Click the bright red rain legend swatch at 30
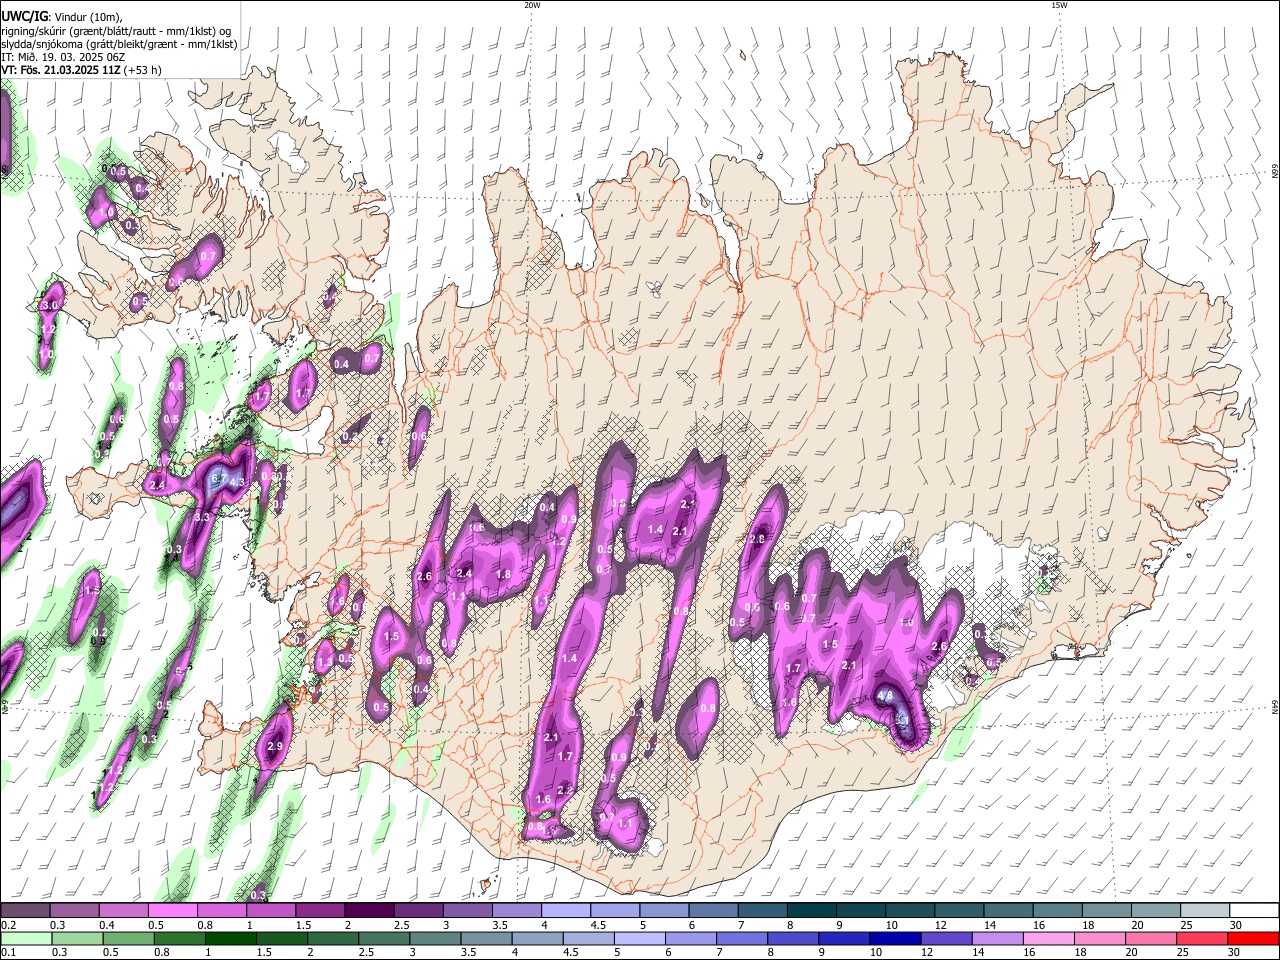 1253,938
